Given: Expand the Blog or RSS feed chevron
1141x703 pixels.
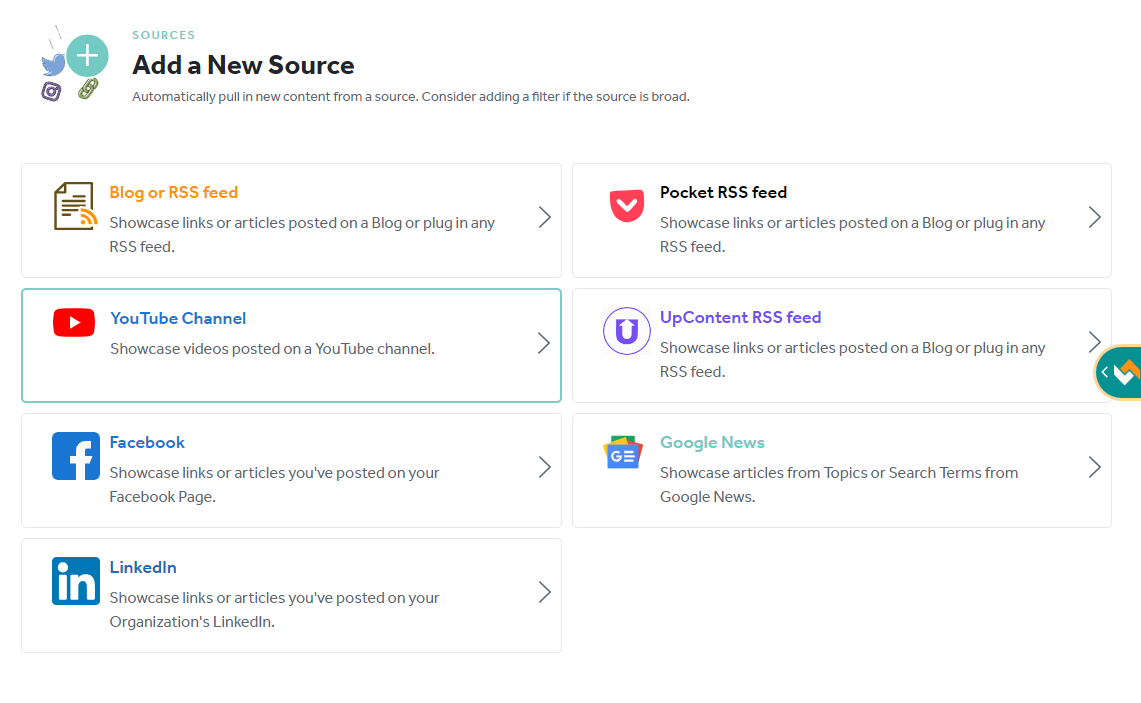Looking at the screenshot, I should 544,217.
